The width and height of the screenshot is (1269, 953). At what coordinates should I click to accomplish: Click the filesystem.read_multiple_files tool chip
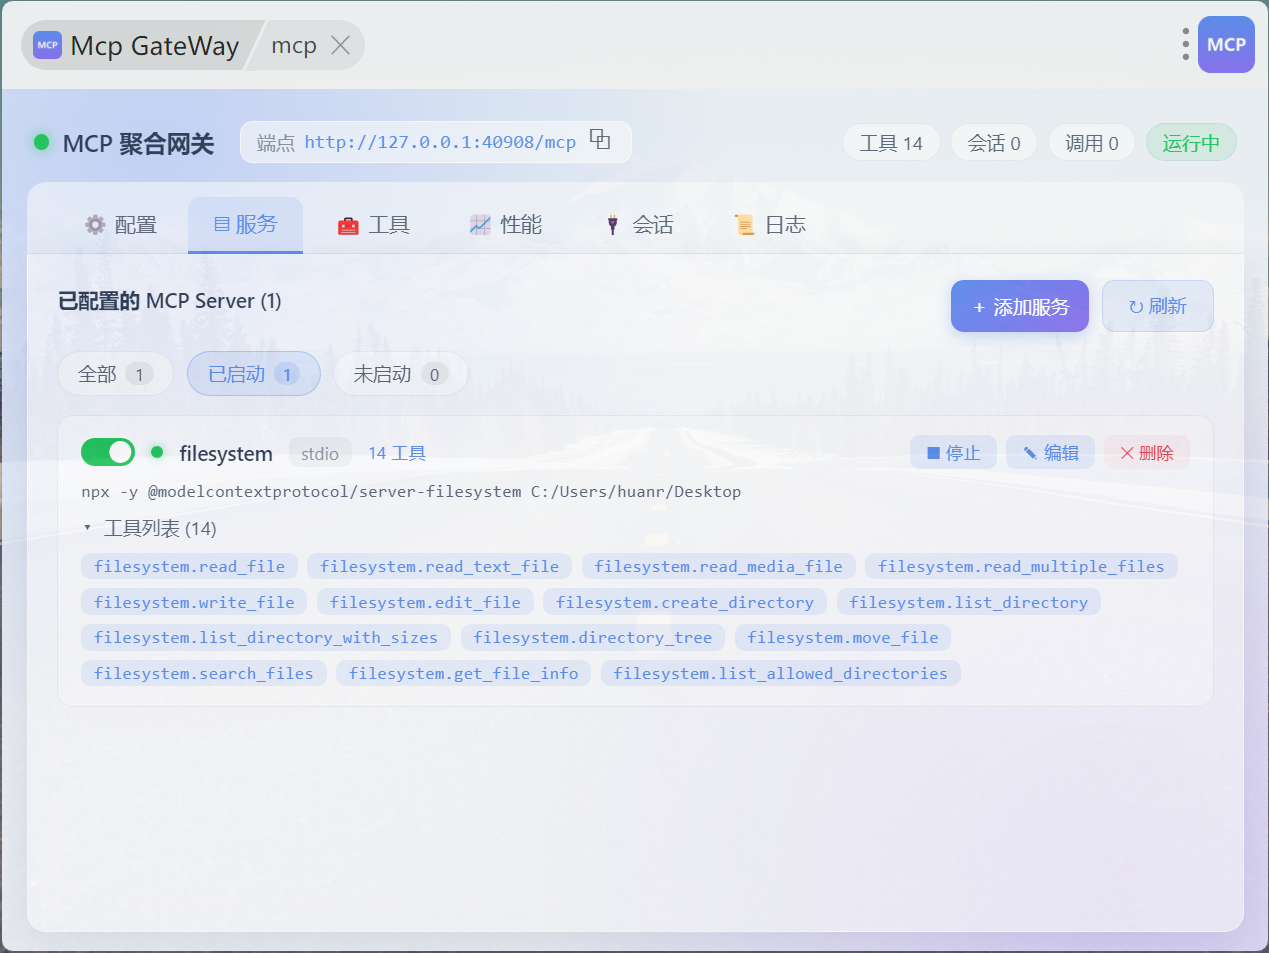point(1021,566)
